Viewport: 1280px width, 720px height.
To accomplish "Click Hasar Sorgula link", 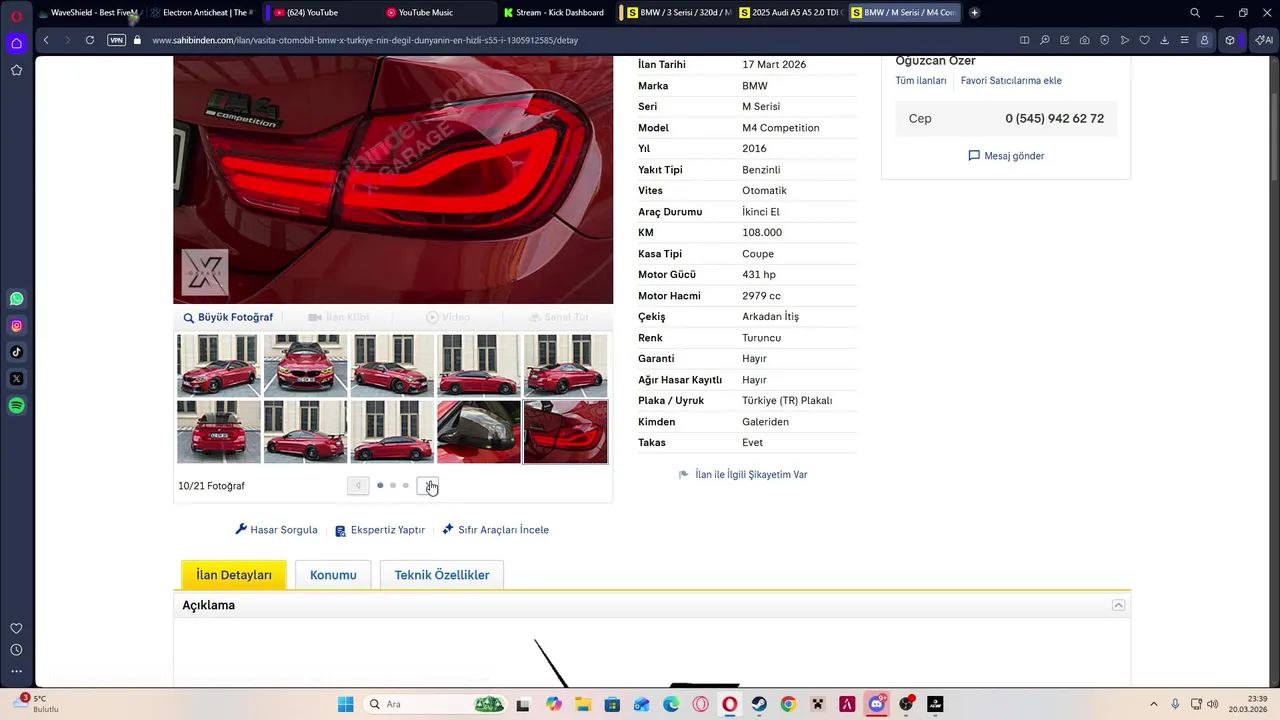I will [x=276, y=530].
